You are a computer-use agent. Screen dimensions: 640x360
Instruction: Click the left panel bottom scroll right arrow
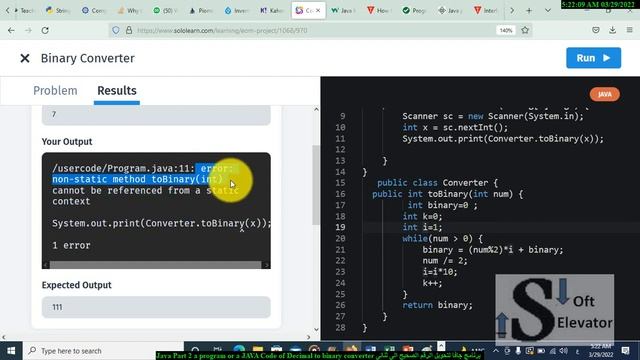309,337
